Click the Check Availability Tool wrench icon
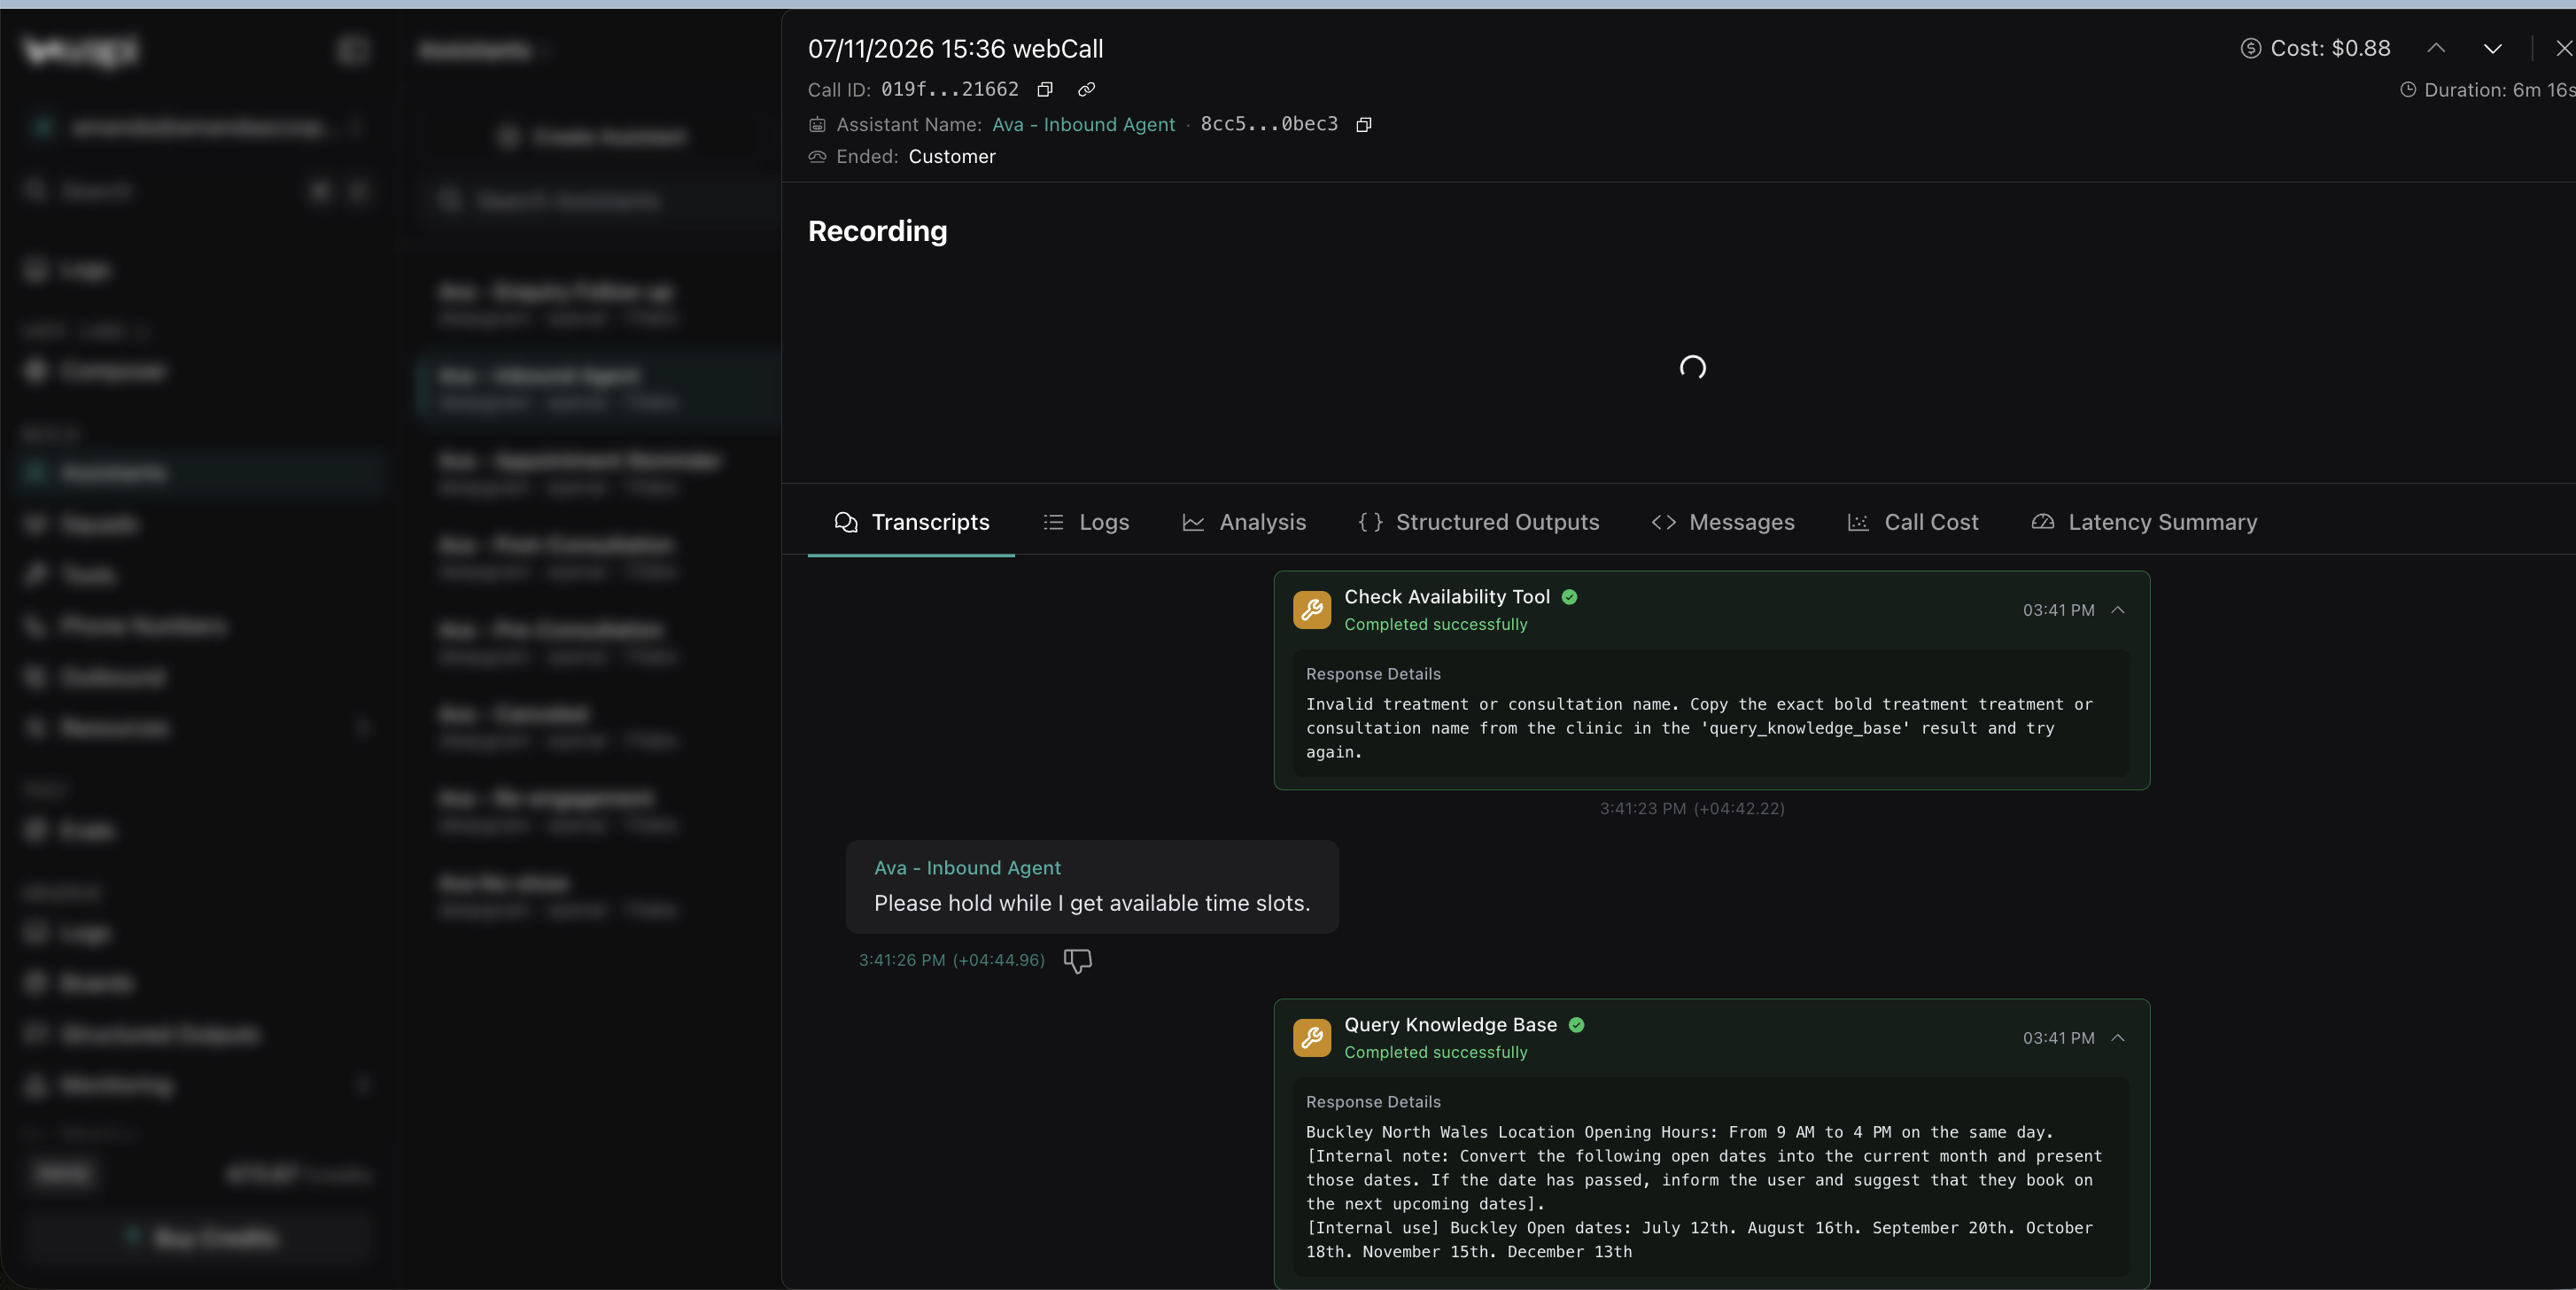The height and width of the screenshot is (1290, 2576). pos(1311,610)
